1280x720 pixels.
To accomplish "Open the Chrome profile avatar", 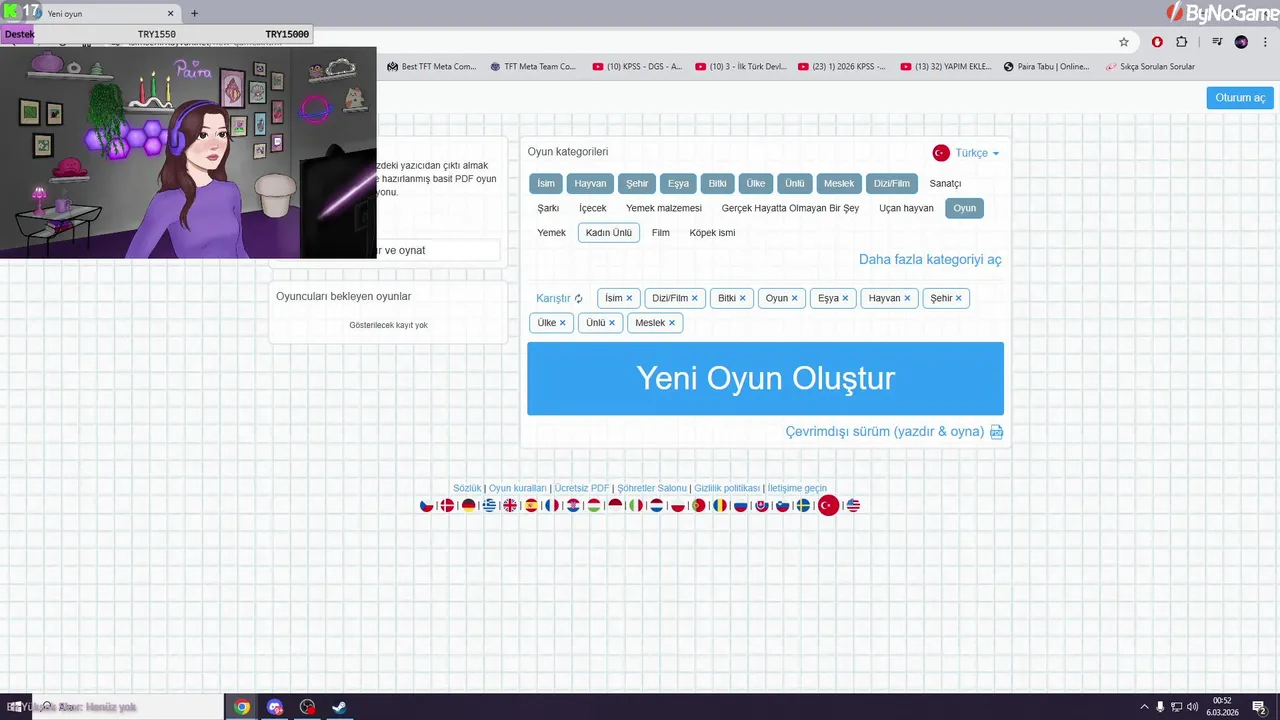I will click(x=1241, y=42).
